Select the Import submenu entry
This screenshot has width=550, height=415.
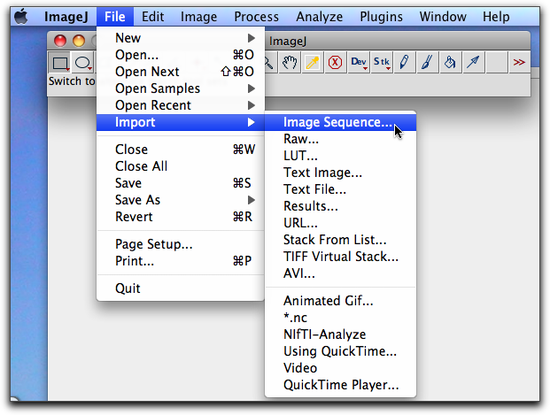(x=181, y=122)
